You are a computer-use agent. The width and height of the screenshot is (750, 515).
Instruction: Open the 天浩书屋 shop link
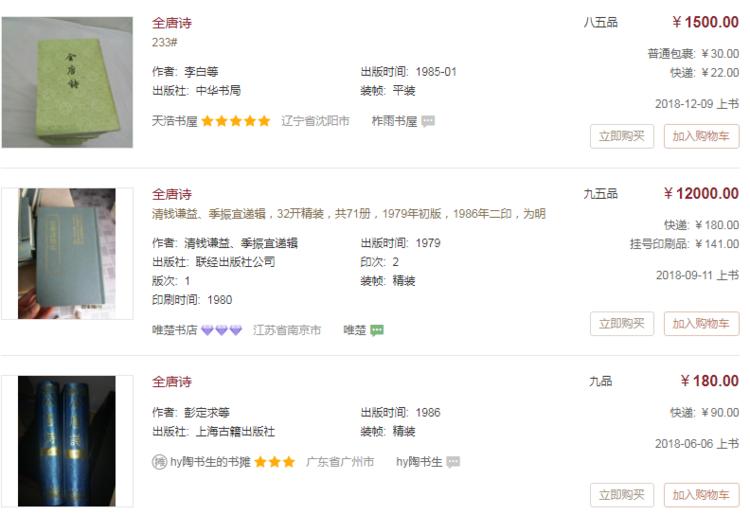pos(175,121)
